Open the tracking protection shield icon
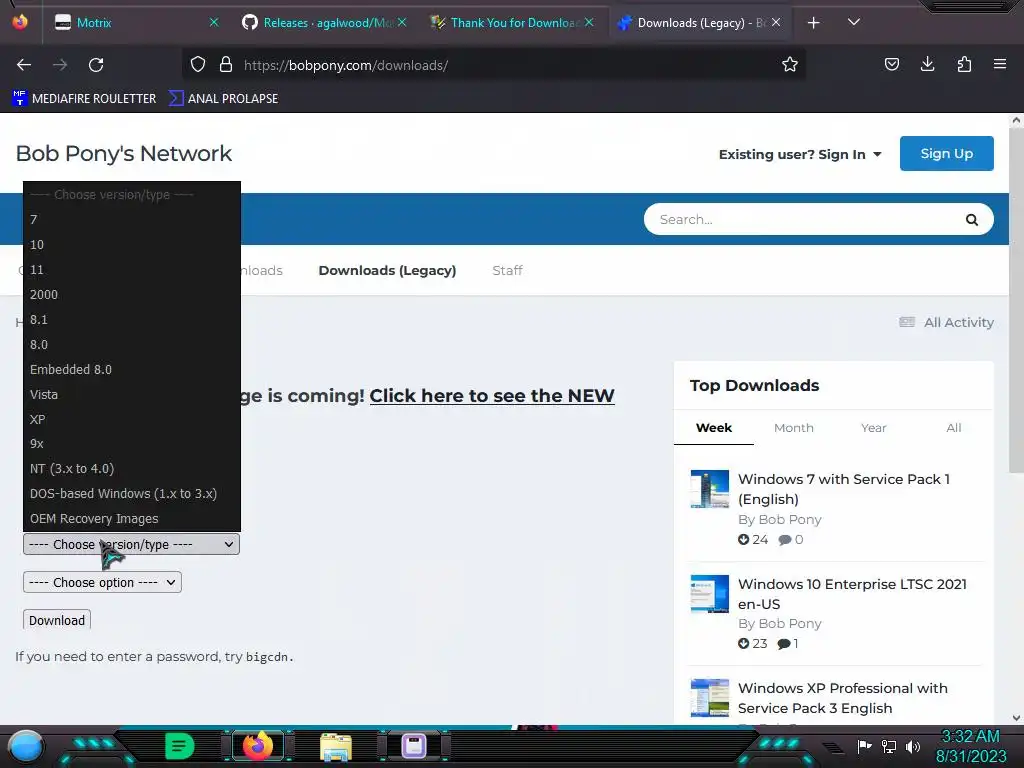Viewport: 1024px width, 768px height. pyautogui.click(x=198, y=65)
